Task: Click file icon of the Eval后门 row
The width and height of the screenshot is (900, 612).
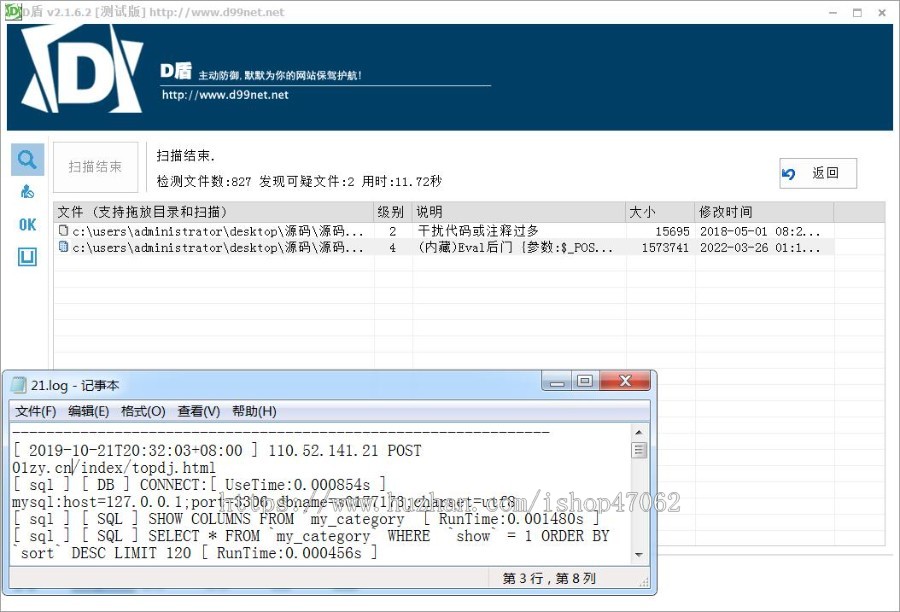Action: pyautogui.click(x=64, y=247)
